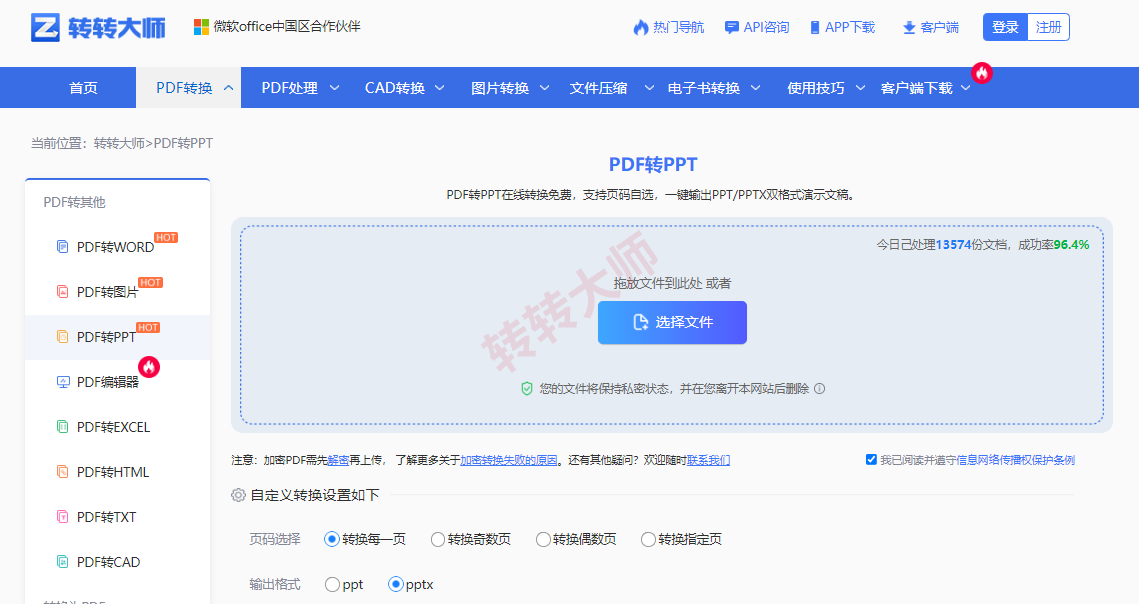This screenshot has height=604, width=1139.
Task: Open PDF转TXT in sidebar
Action: (x=107, y=517)
